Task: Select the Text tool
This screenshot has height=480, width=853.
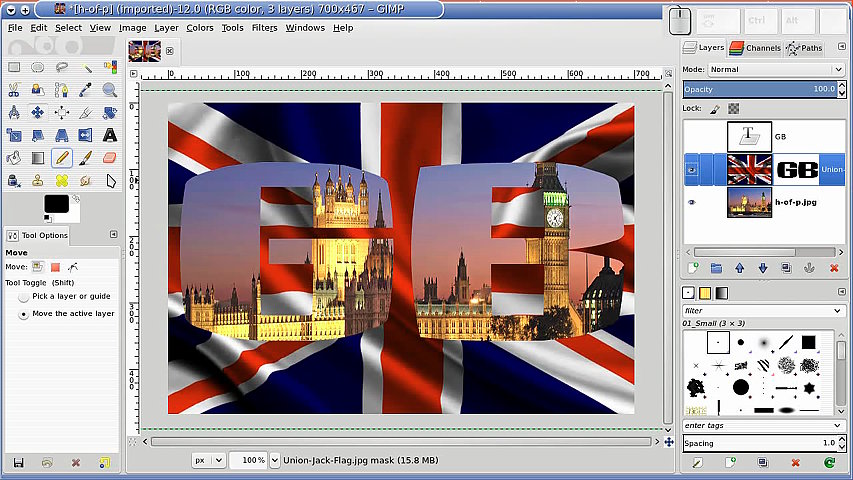Action: coord(110,135)
